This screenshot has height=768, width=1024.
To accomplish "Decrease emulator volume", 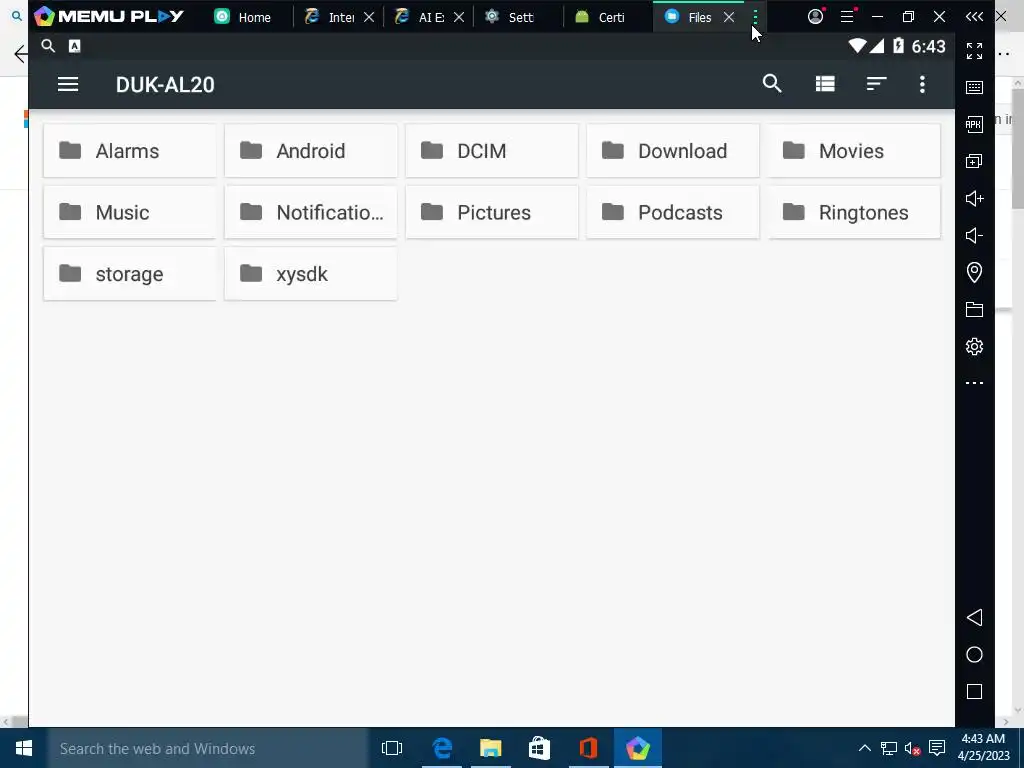I will click(x=974, y=235).
